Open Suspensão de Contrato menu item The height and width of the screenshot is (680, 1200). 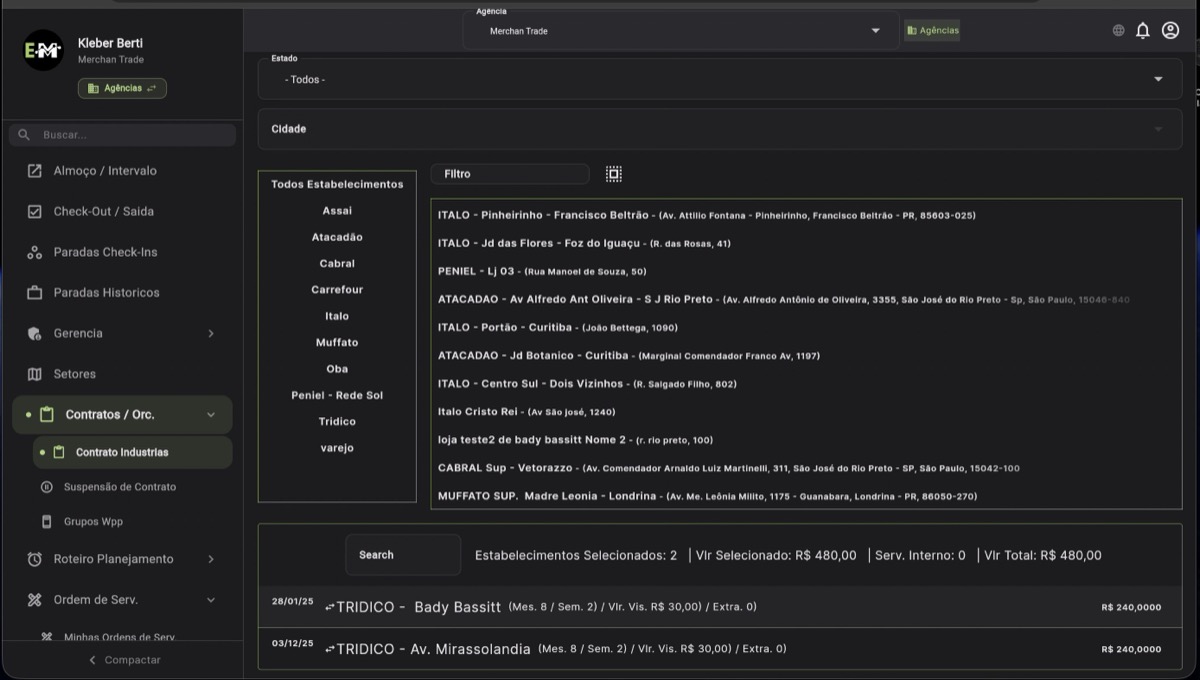(x=119, y=487)
